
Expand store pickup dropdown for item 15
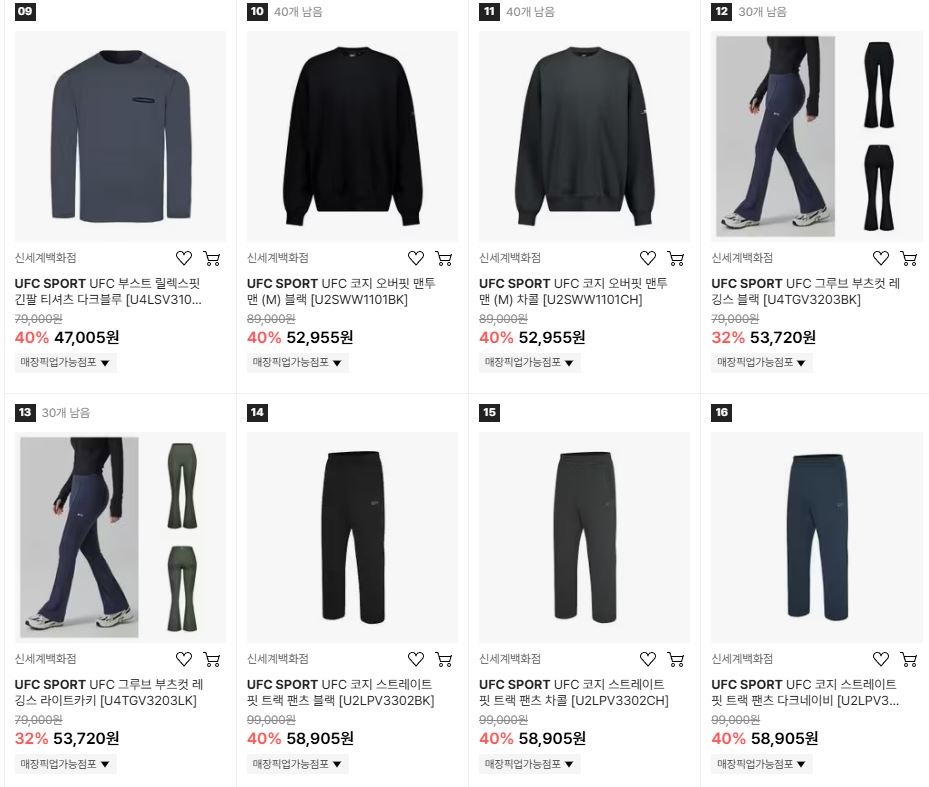point(529,764)
